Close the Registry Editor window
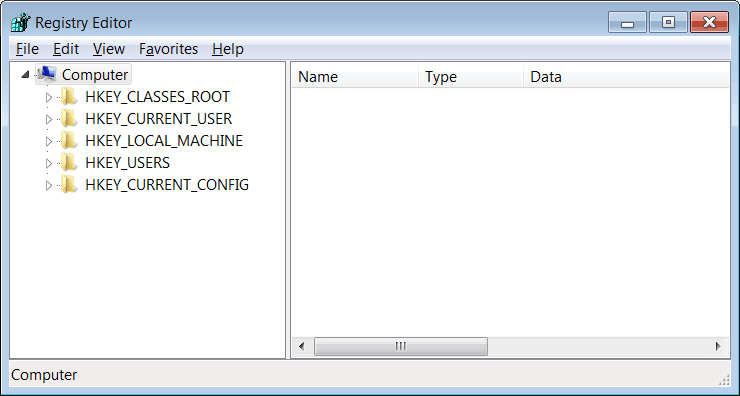Viewport: 740px width, 396px height. [709, 22]
